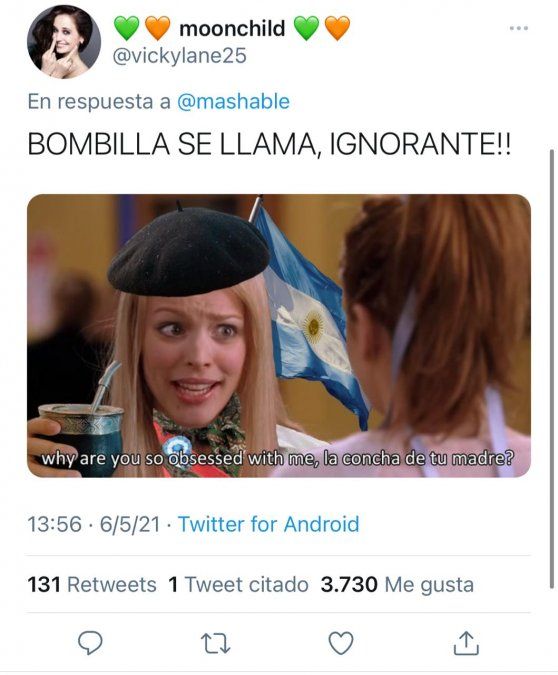Click the vertical scrollbar on the right
The image size is (558, 675).
click(x=552, y=369)
